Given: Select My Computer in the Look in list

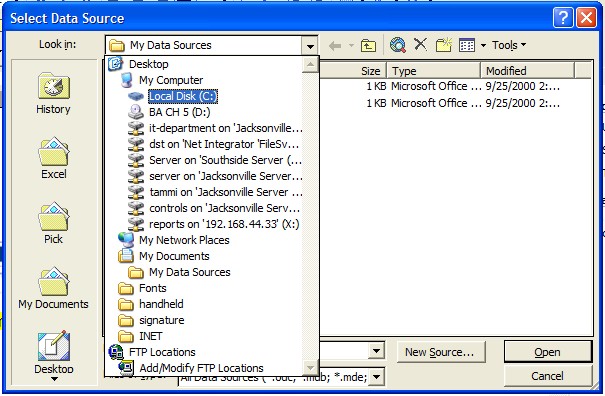Looking at the screenshot, I should (x=203, y=80).
